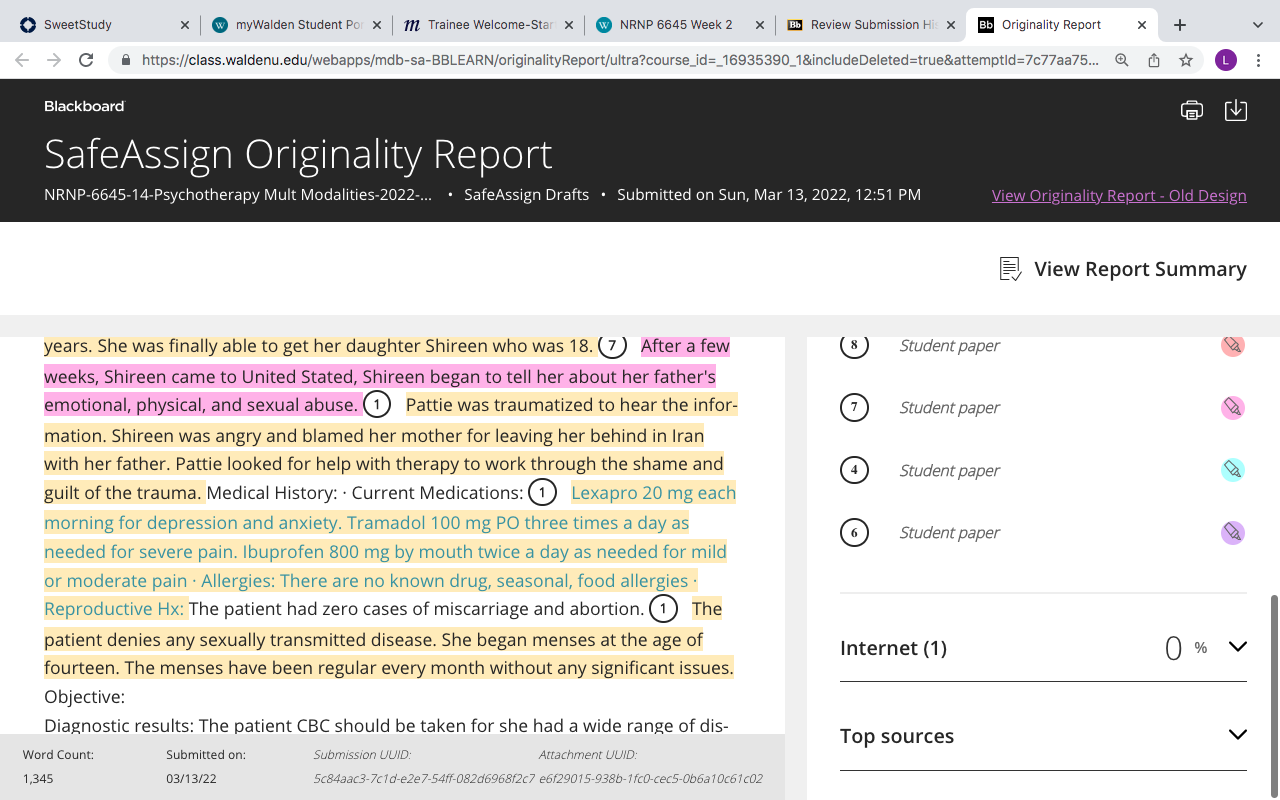Image resolution: width=1280 pixels, height=800 pixels.
Task: Select source number 8 circle in list
Action: (x=854, y=345)
